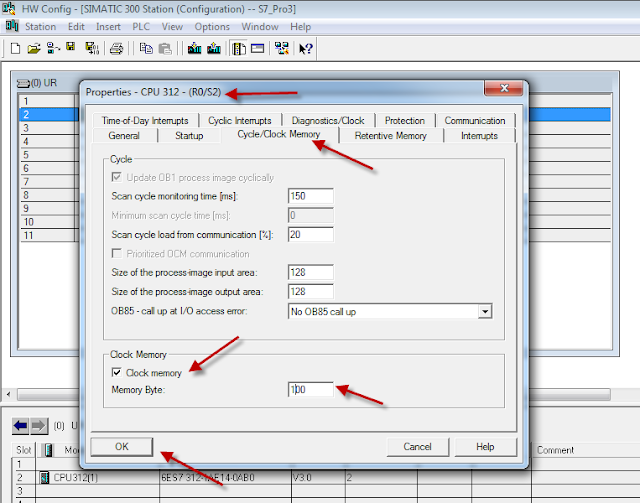Open the Window menu
Image resolution: width=640 pixels, height=503 pixels.
click(x=260, y=27)
